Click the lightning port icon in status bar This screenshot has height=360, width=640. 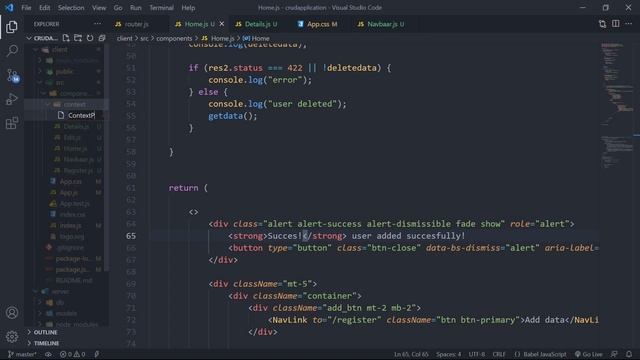click(97, 354)
